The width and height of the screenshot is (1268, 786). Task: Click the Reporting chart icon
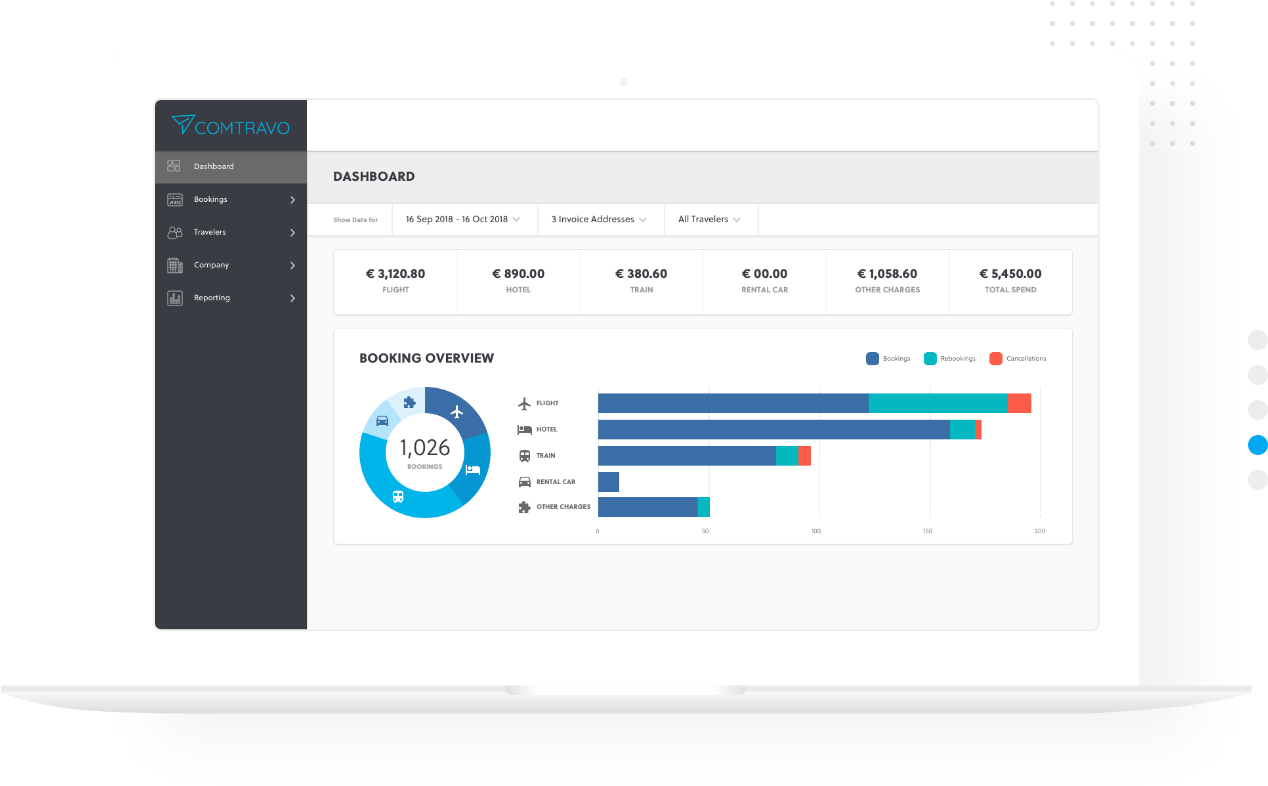174,298
